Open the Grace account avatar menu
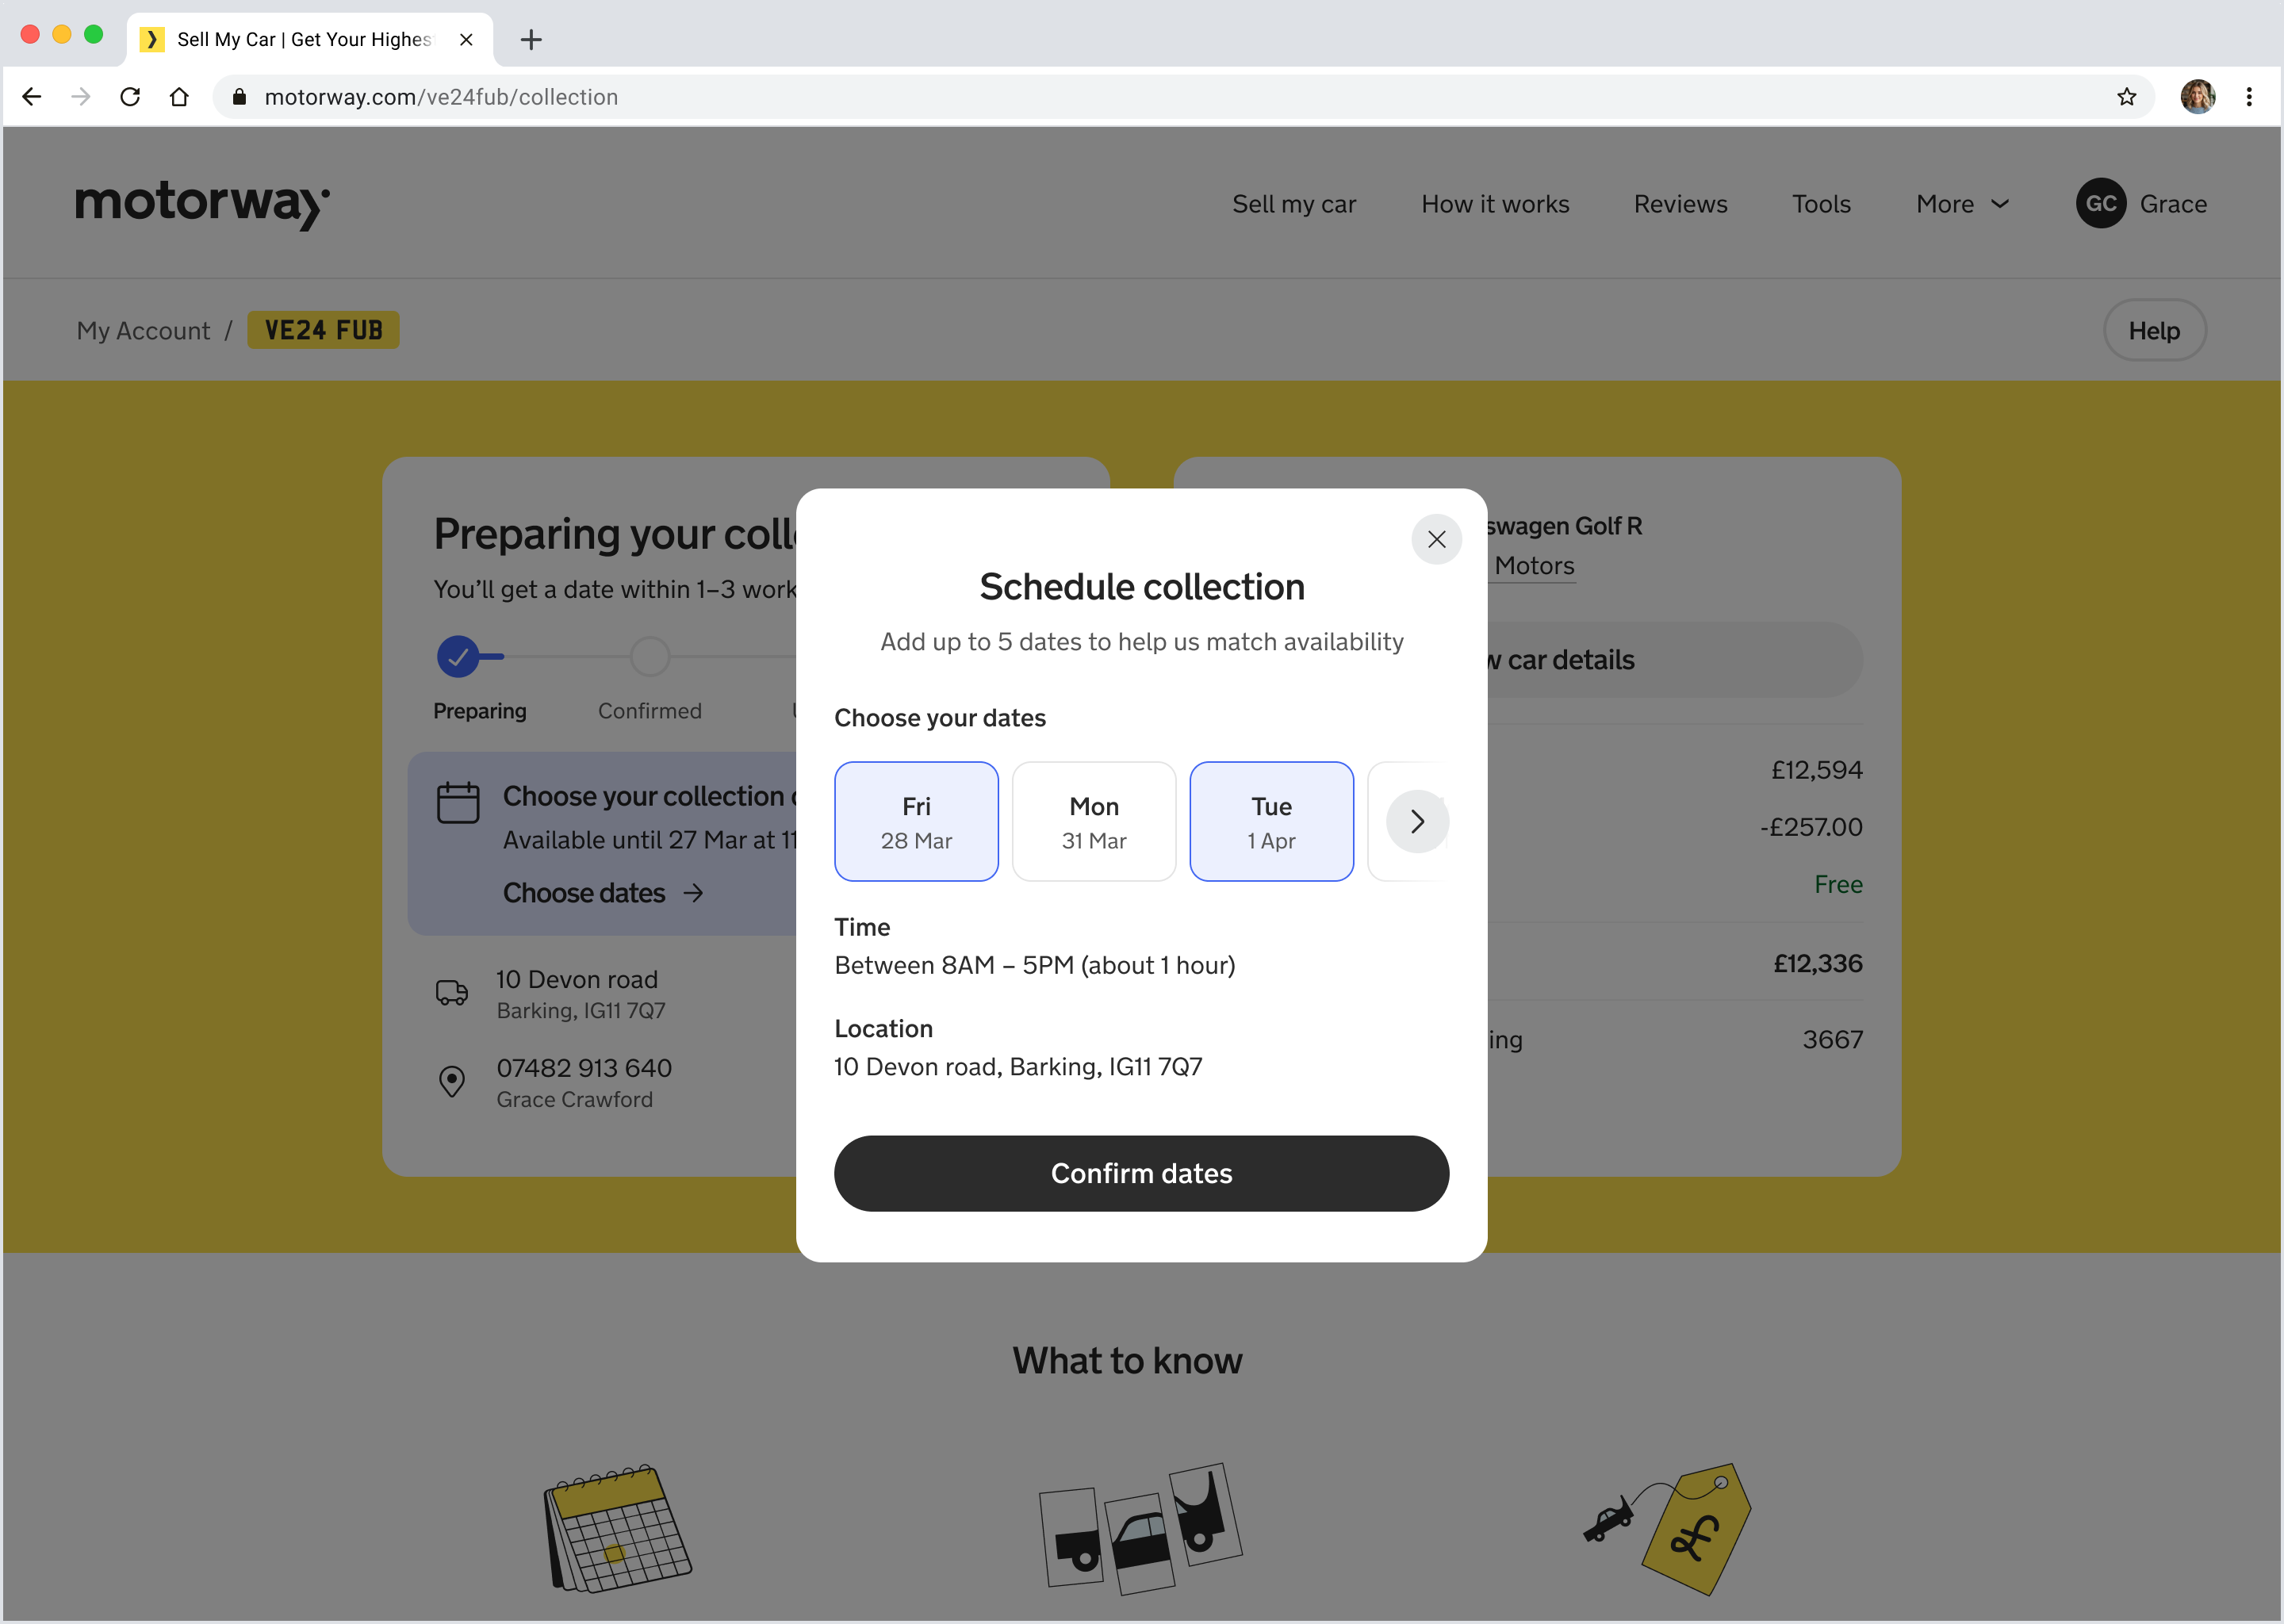This screenshot has width=2284, height=1624. tap(2100, 204)
